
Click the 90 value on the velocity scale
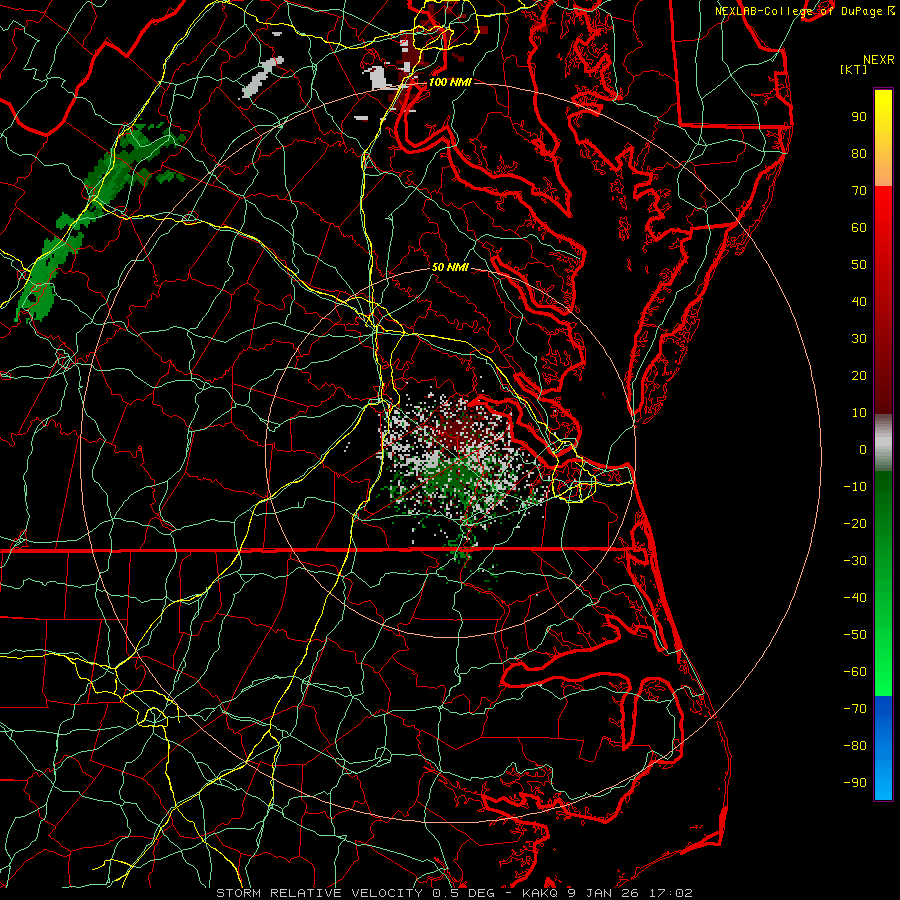(x=859, y=117)
